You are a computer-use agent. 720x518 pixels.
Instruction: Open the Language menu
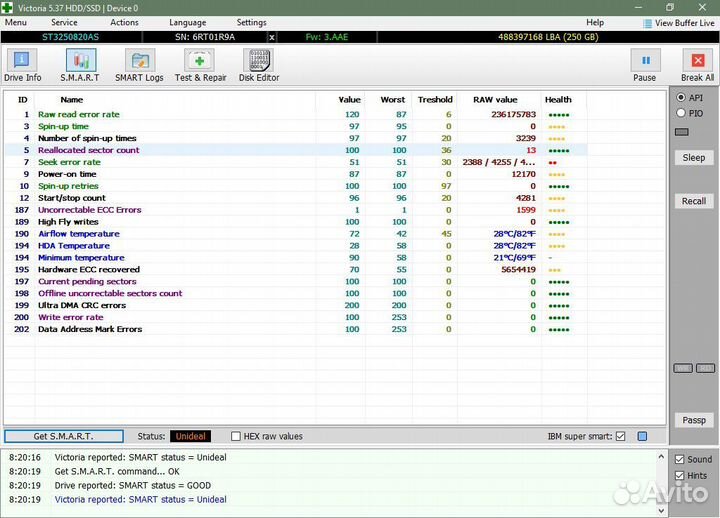point(188,22)
